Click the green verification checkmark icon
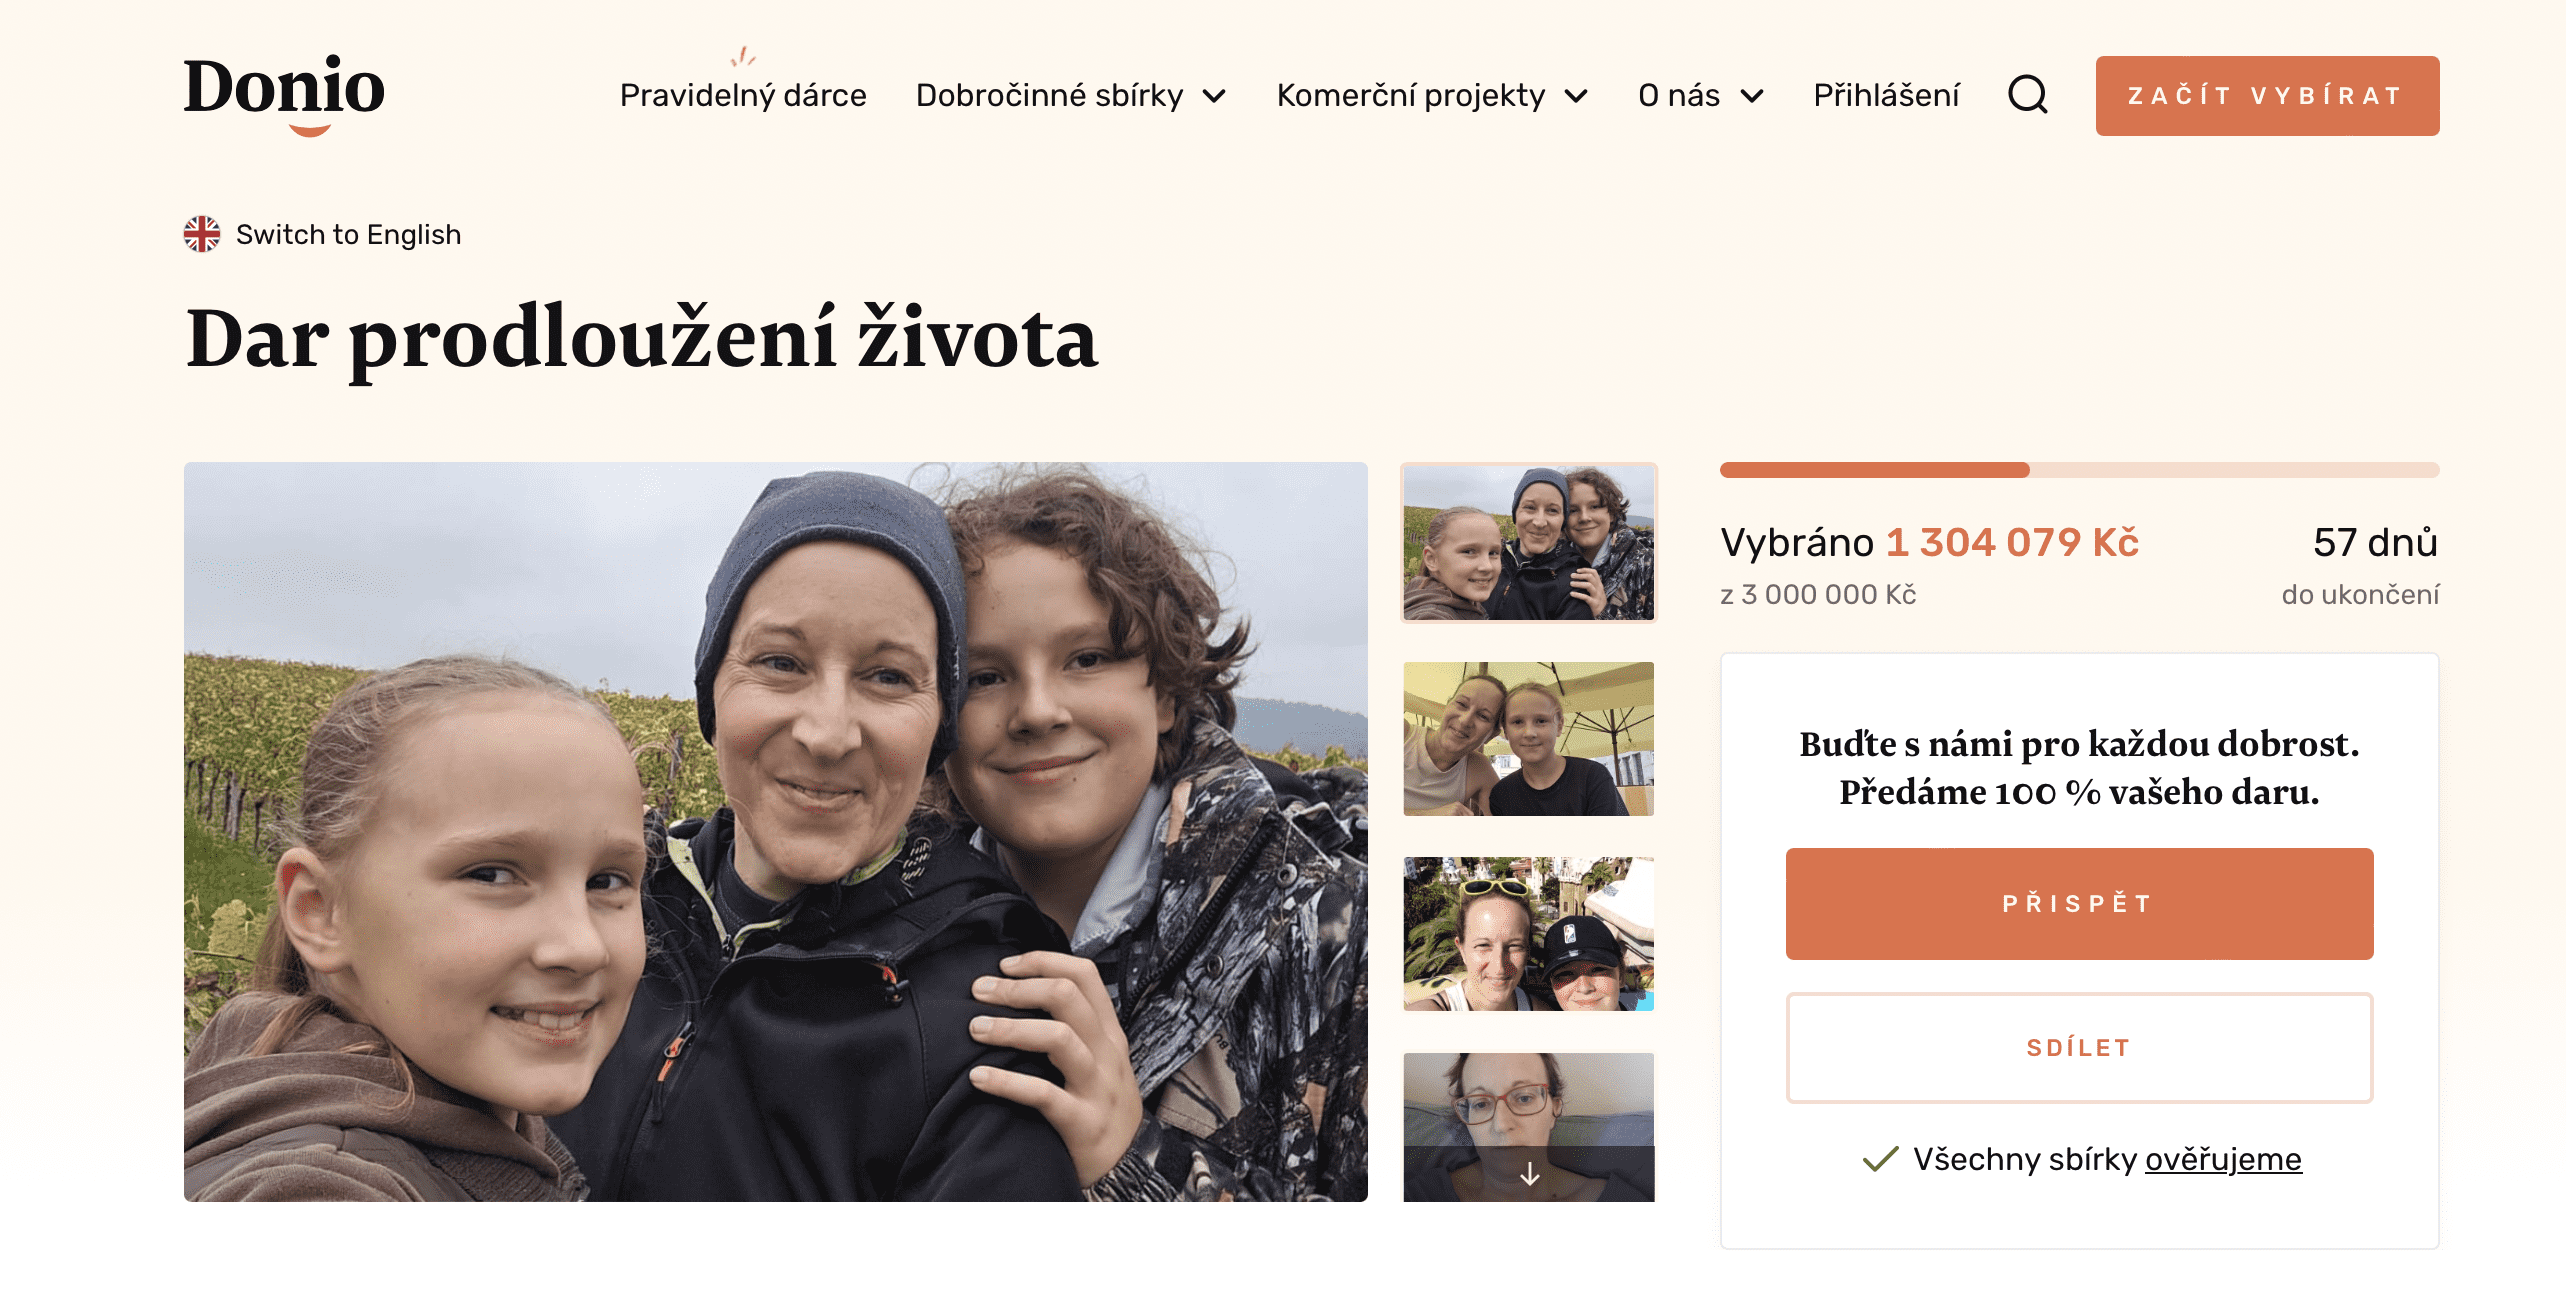 [1880, 1159]
